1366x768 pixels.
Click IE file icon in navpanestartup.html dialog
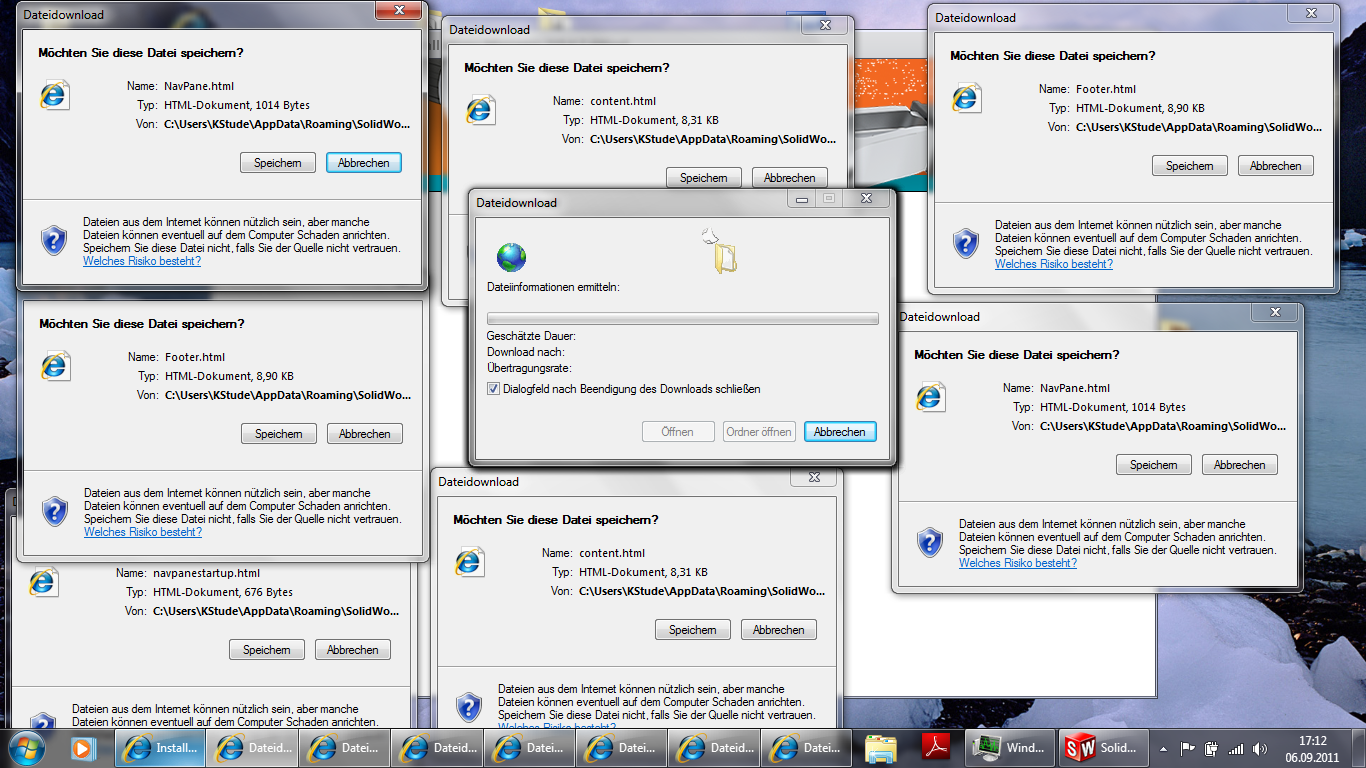coord(43,582)
